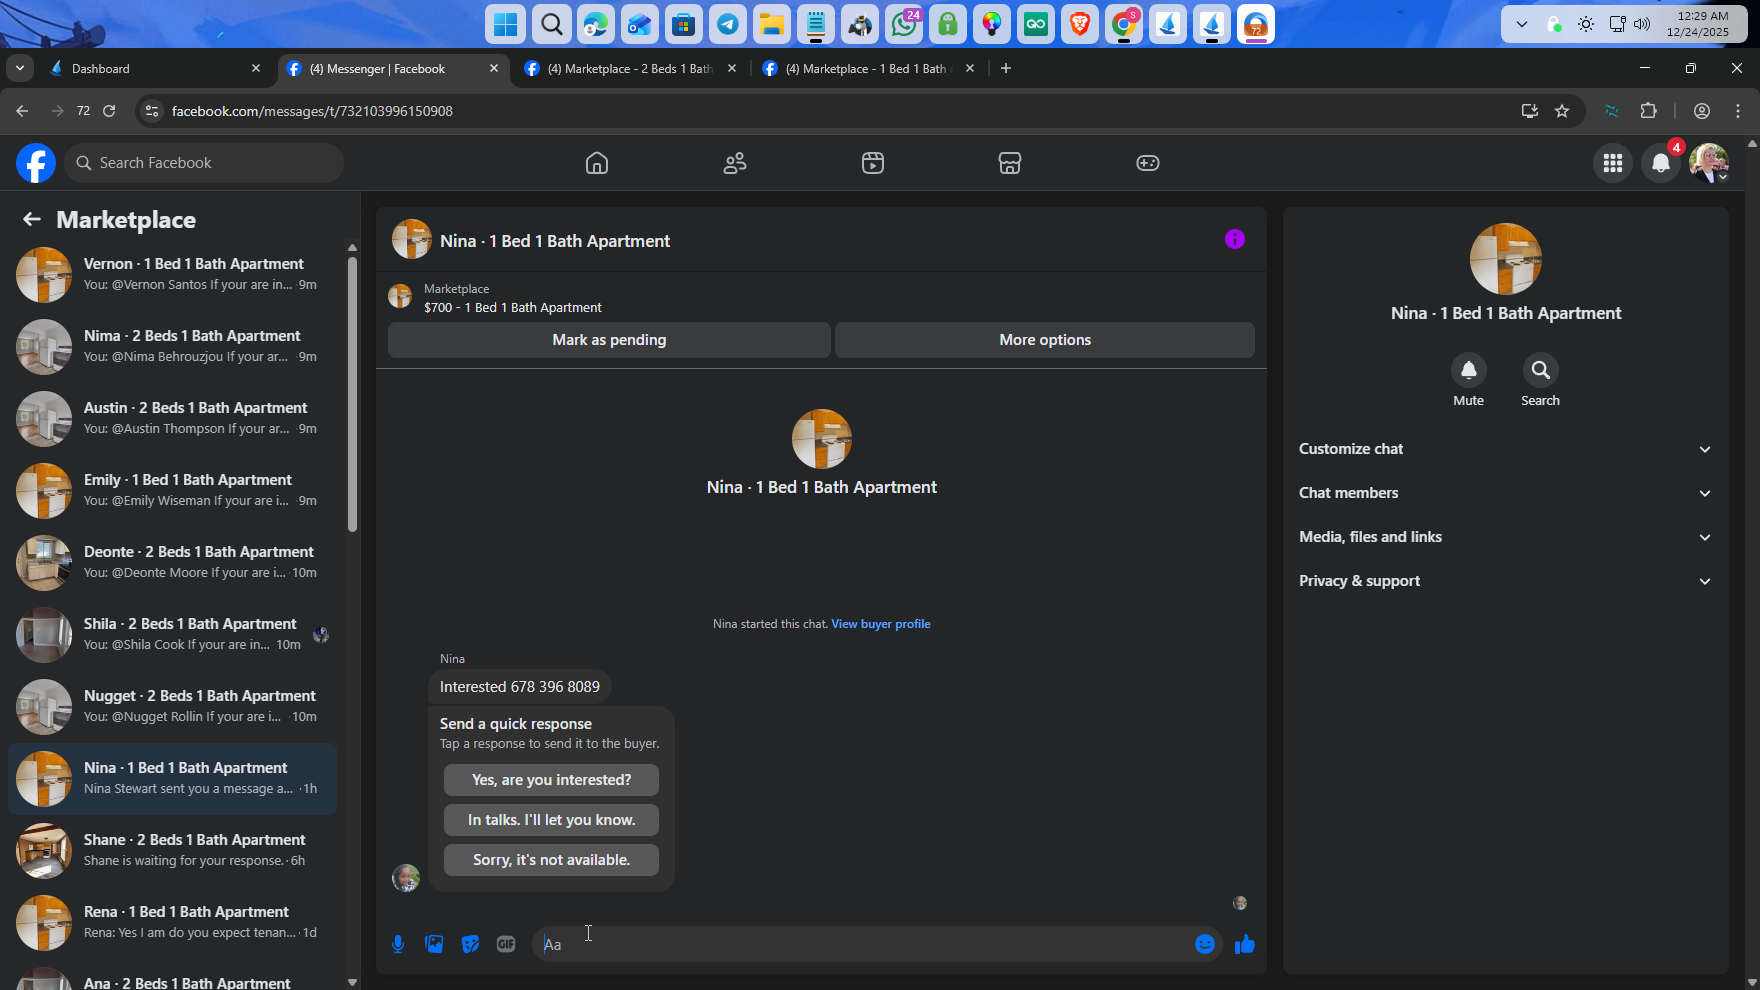Image resolution: width=1760 pixels, height=990 pixels.
Task: Open the emoji picker in message box
Action: [1205, 944]
